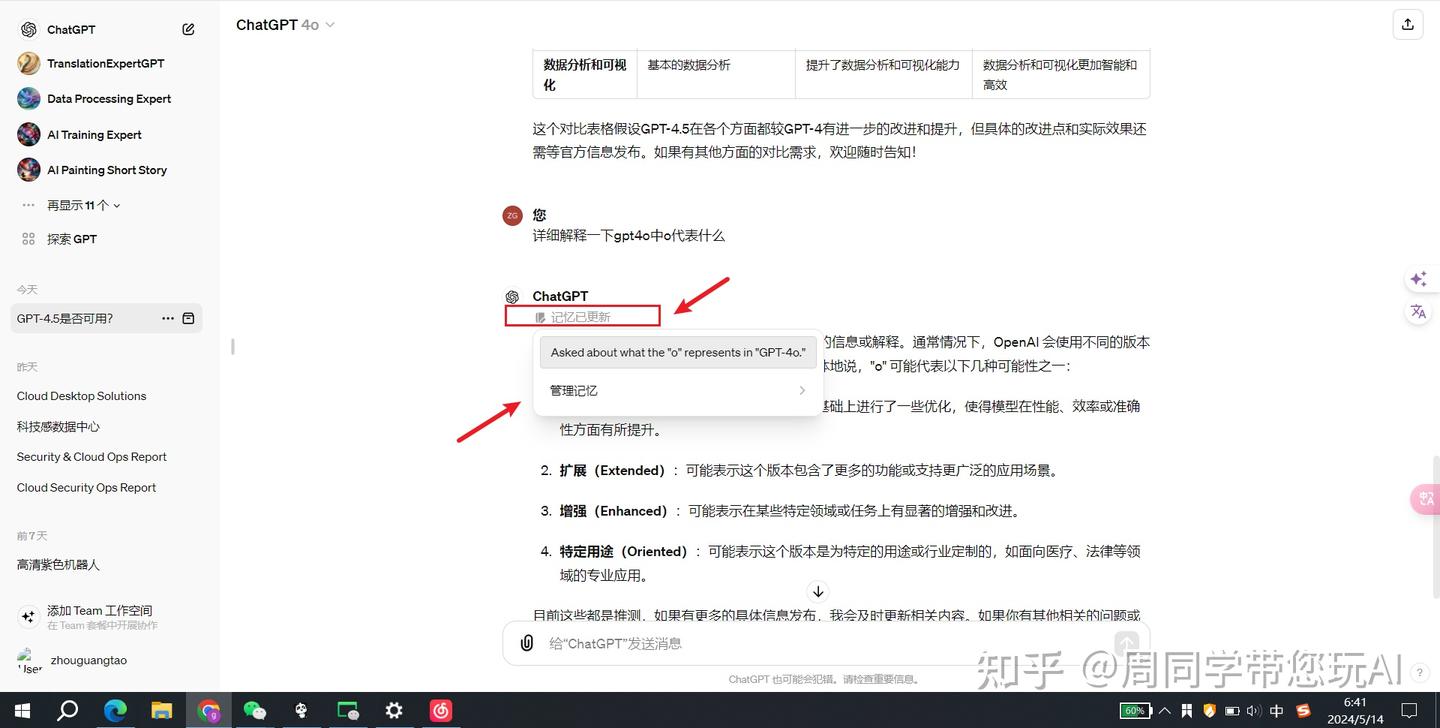Open the sparkle AI assistant tool

point(1418,279)
